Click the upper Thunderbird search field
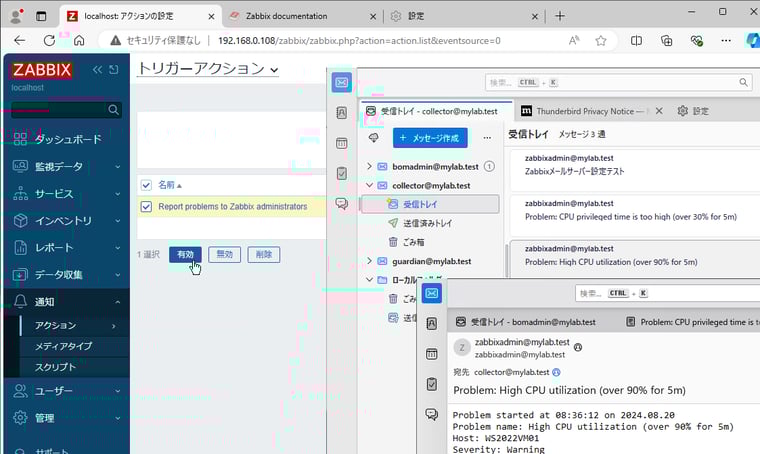 tap(618, 82)
